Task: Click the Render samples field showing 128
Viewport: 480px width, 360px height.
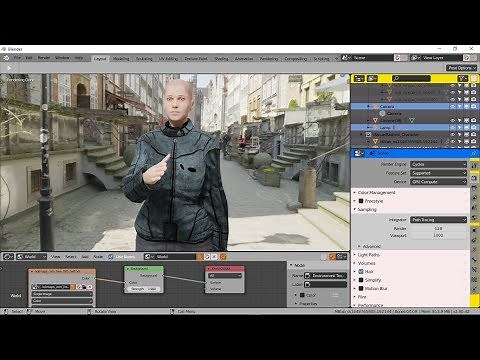Action: [438, 228]
